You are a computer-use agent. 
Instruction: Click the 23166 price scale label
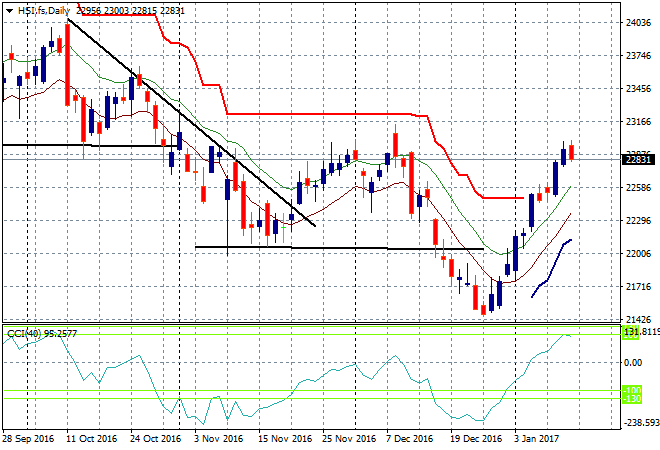coord(639,122)
